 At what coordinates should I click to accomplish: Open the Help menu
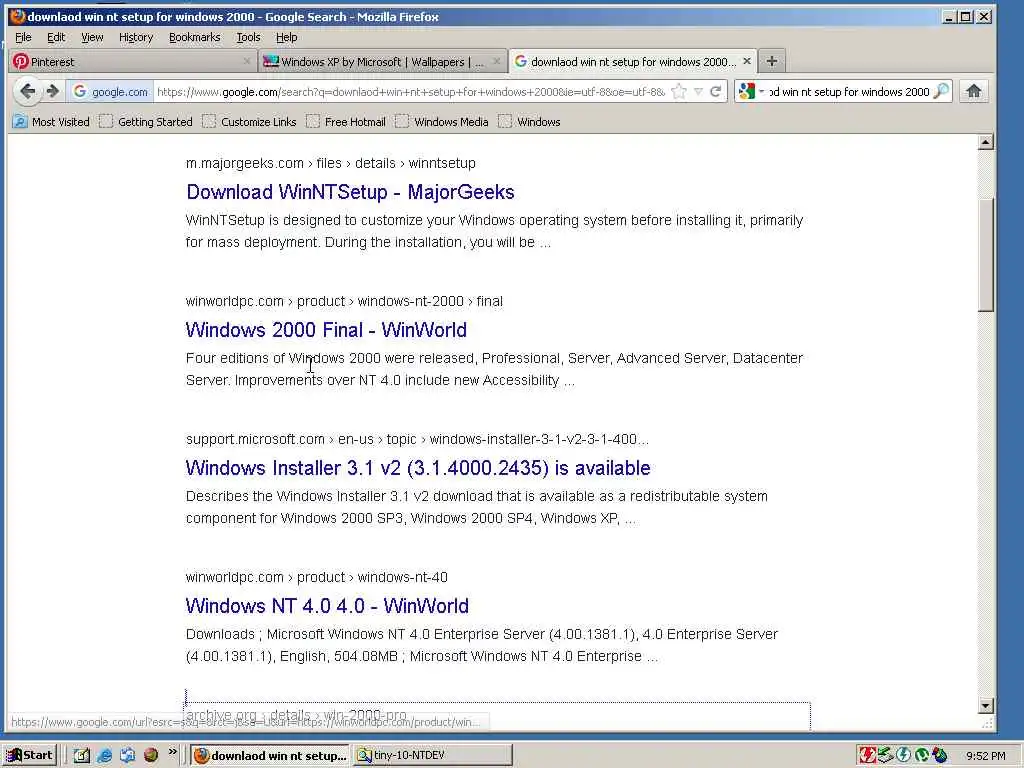tap(286, 37)
